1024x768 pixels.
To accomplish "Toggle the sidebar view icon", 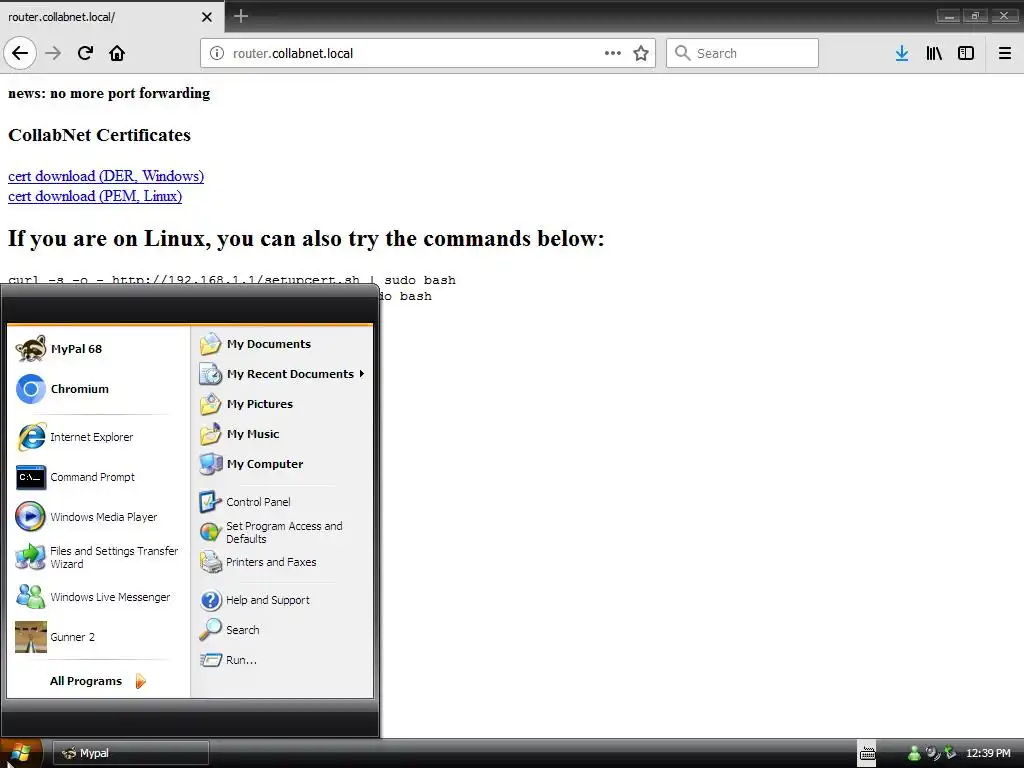I will (x=966, y=53).
